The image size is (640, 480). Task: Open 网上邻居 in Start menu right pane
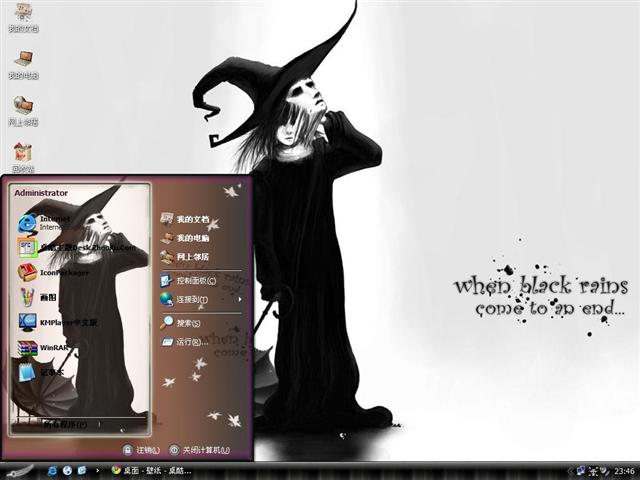[x=184, y=257]
